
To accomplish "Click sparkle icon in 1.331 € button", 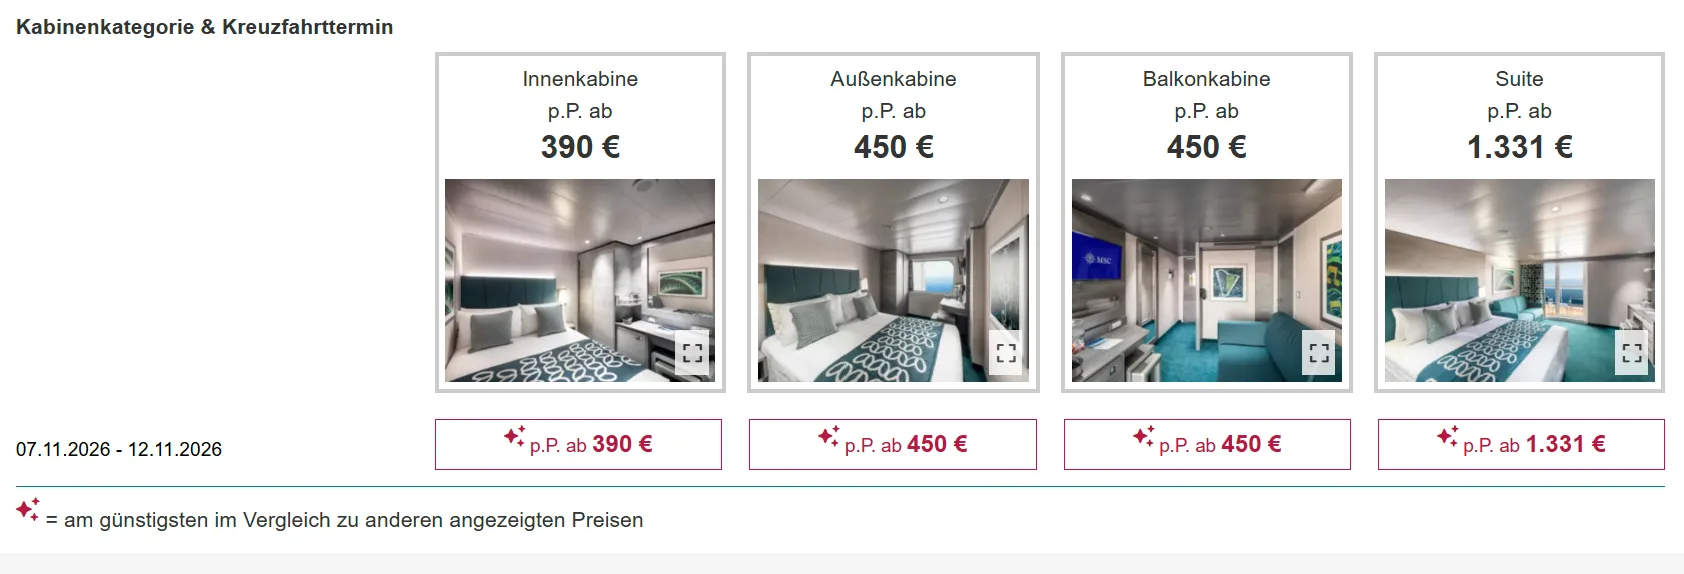I will point(1447,436).
